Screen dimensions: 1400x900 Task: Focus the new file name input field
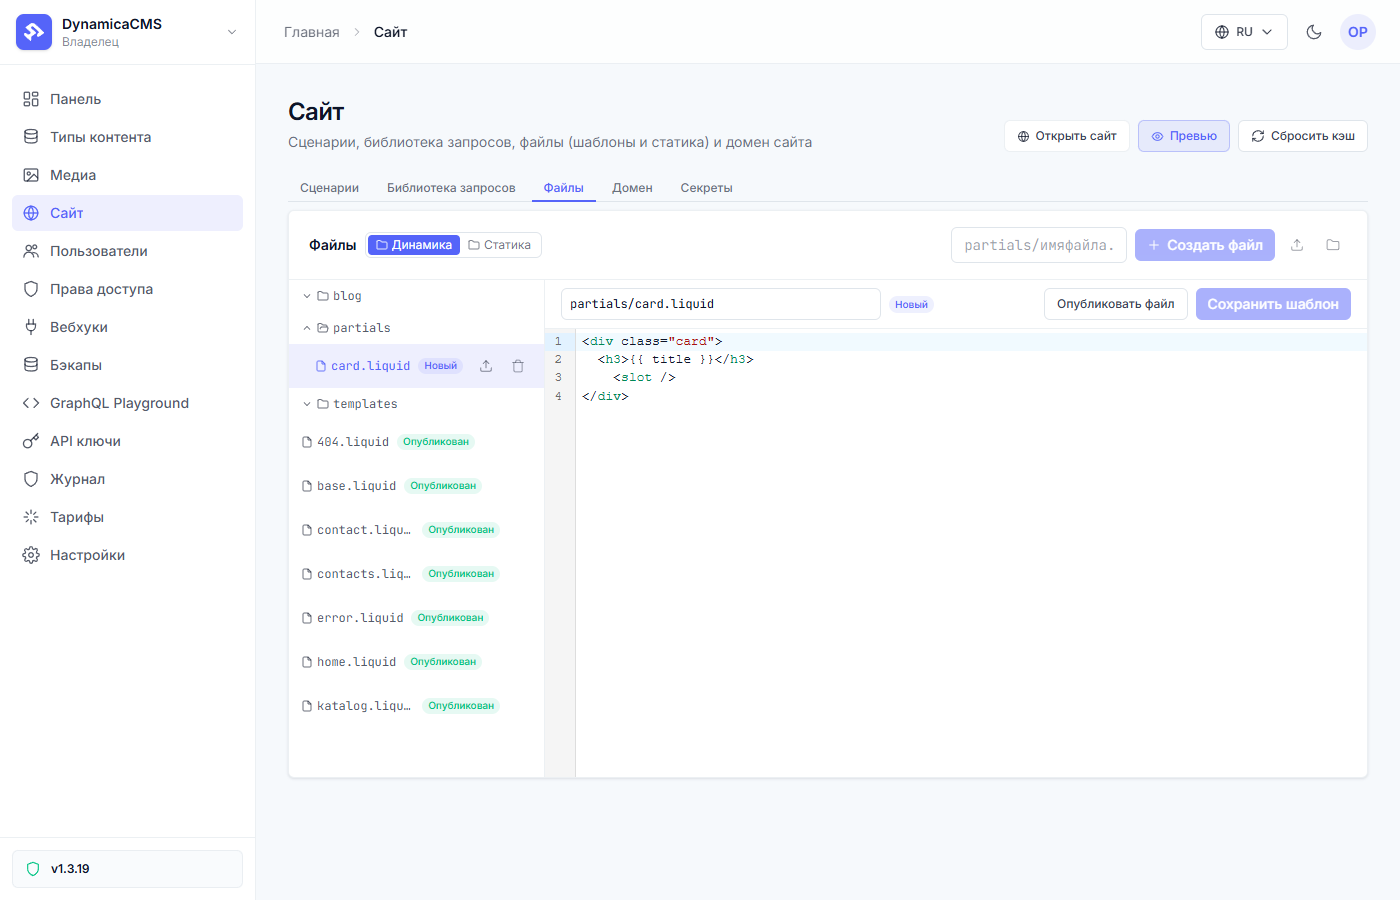pos(1039,245)
